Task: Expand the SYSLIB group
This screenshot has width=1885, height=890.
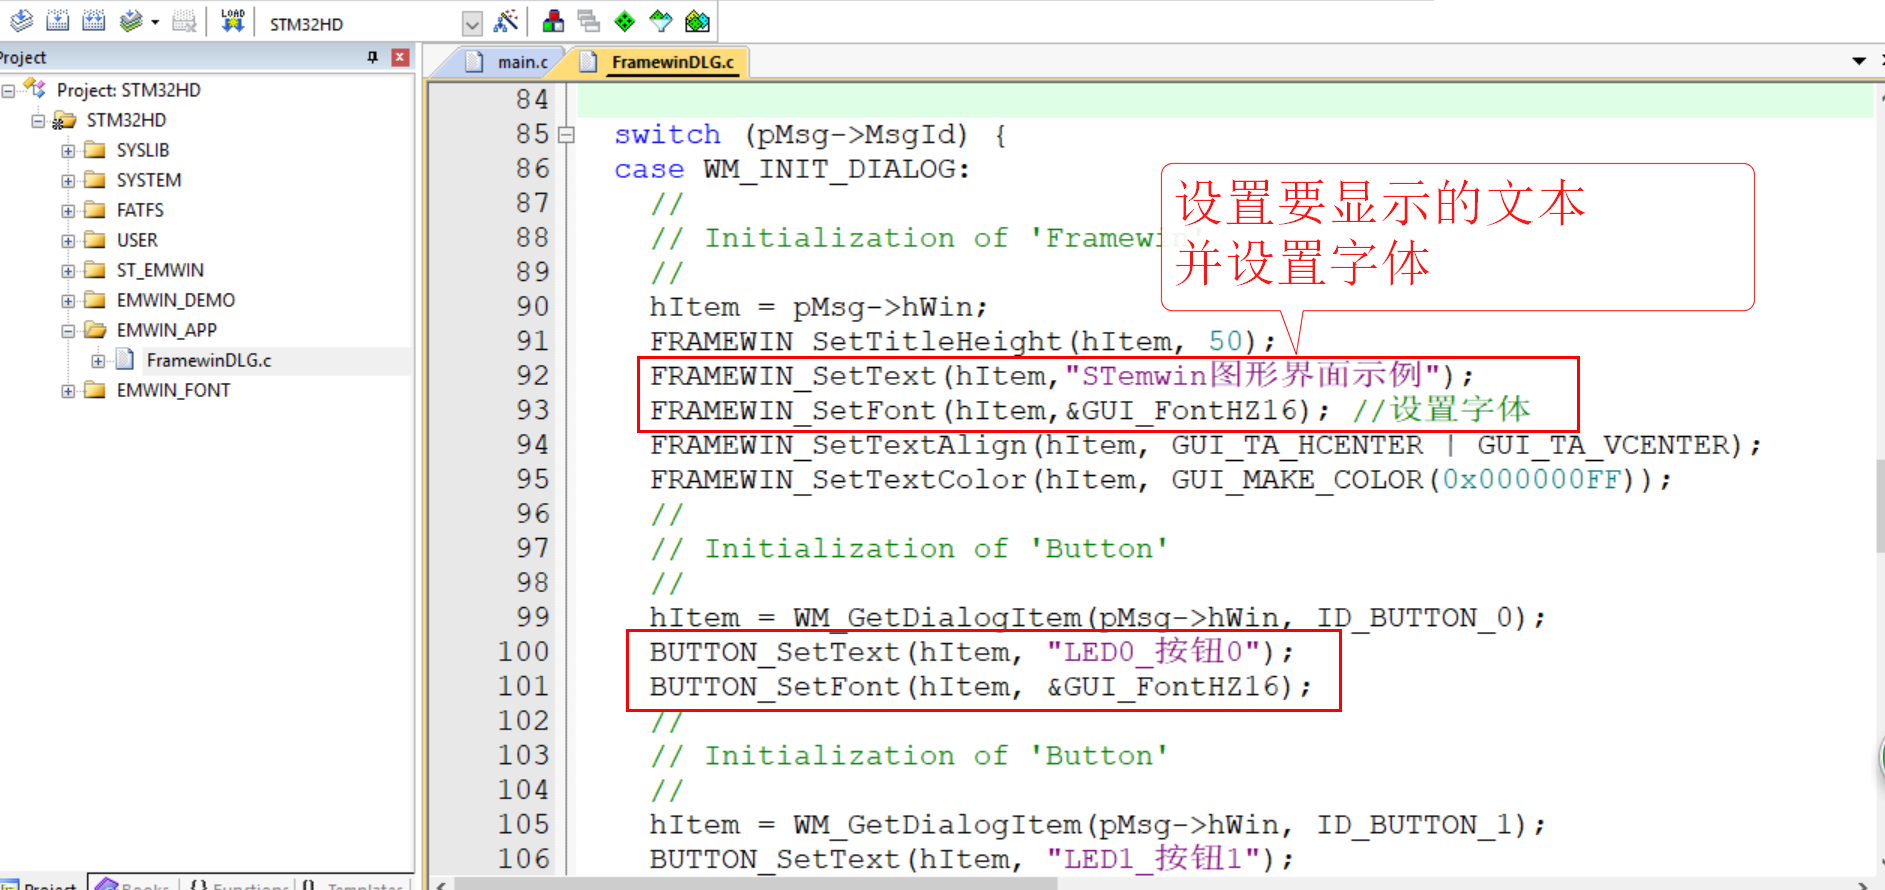Action: (x=68, y=151)
